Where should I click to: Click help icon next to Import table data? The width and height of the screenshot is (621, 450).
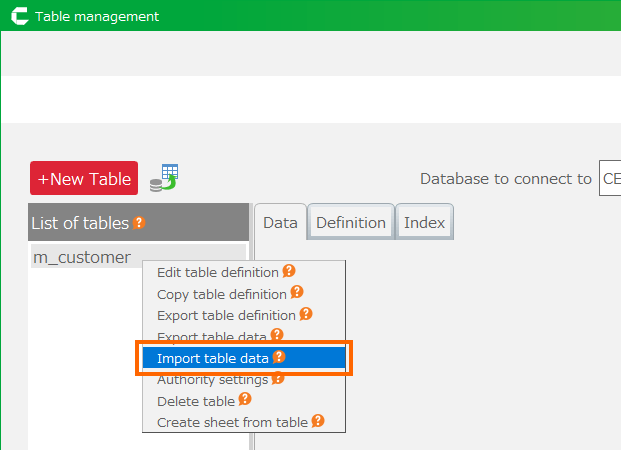pyautogui.click(x=279, y=357)
